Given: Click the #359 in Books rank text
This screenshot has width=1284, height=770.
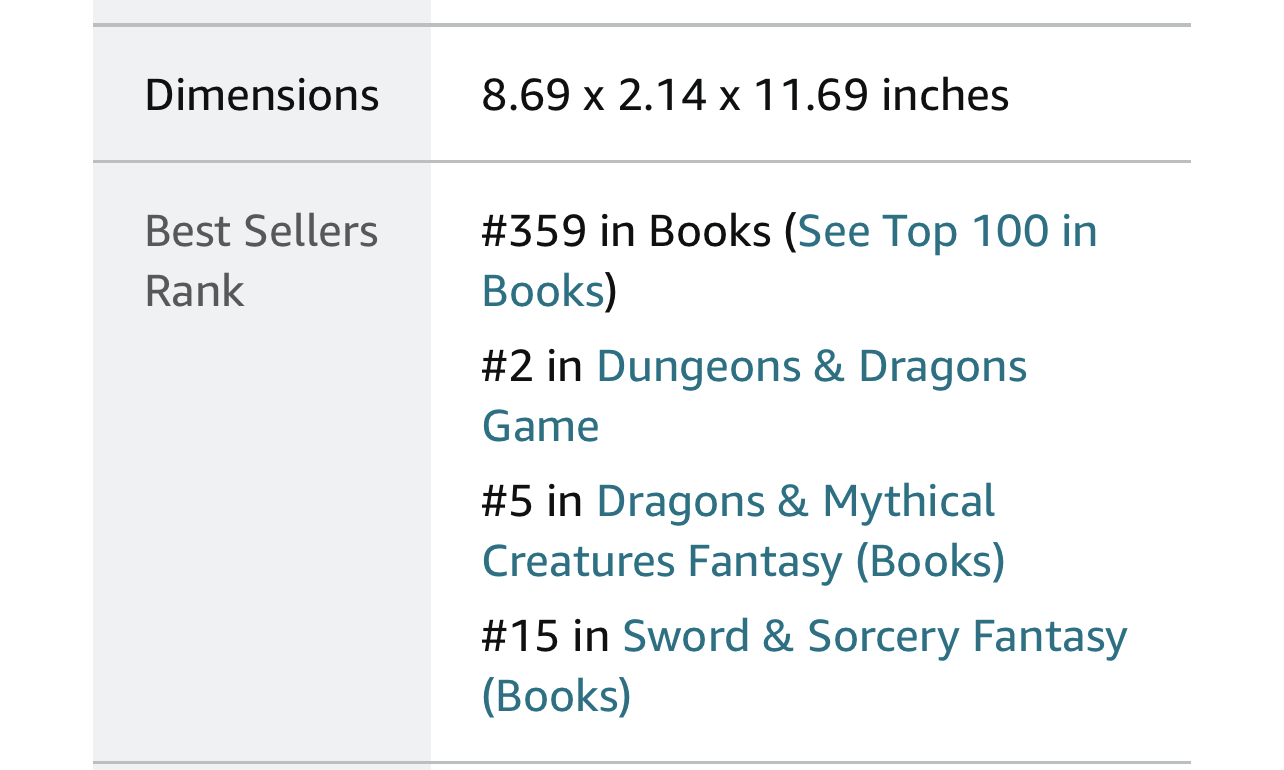Looking at the screenshot, I should 627,231.
